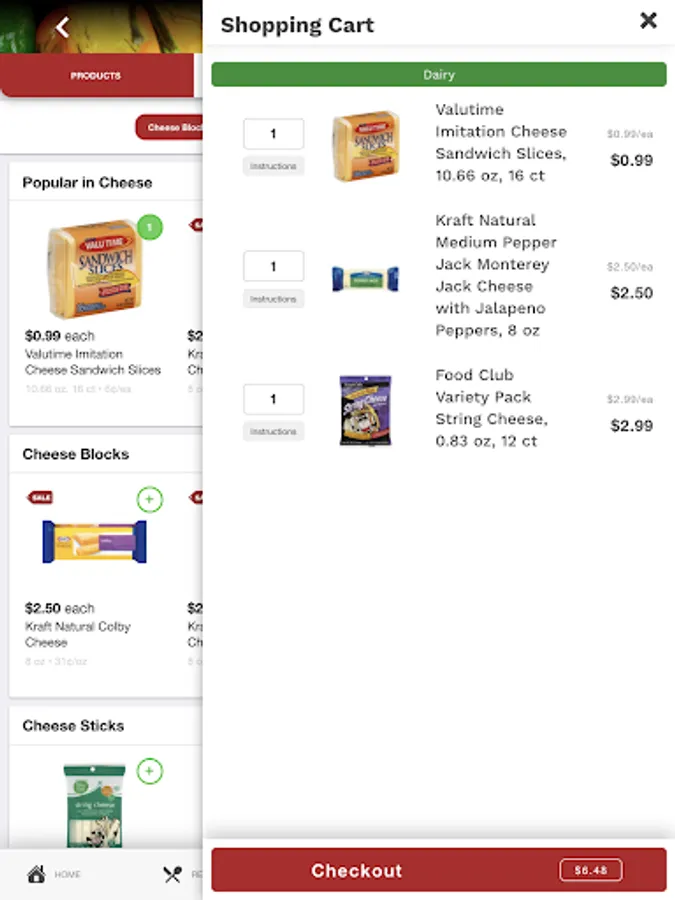675x900 pixels.
Task: Collapse the Dairy category header
Action: point(439,75)
